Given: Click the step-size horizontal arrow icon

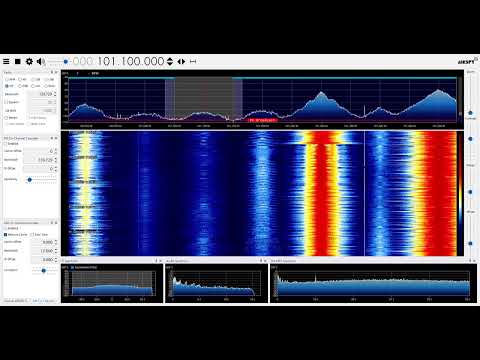Looking at the screenshot, I should coord(193,61).
